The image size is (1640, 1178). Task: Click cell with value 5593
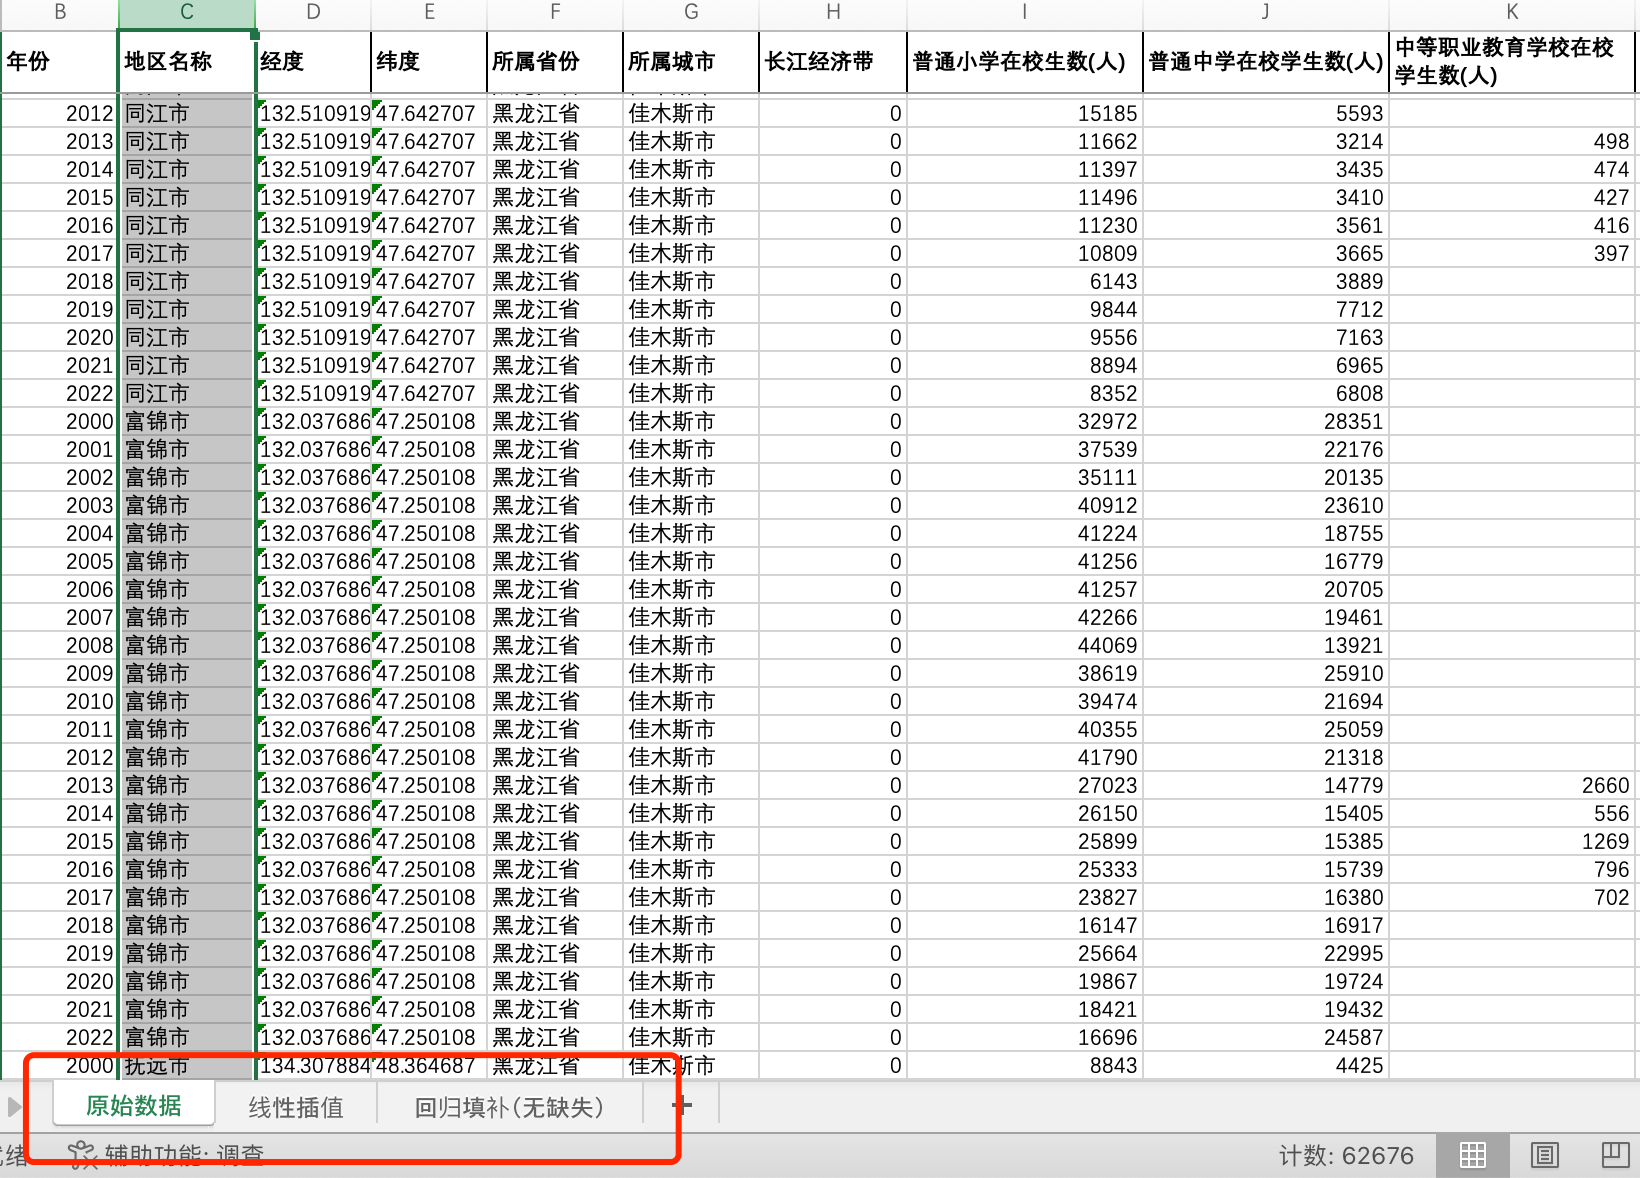click(x=1266, y=114)
